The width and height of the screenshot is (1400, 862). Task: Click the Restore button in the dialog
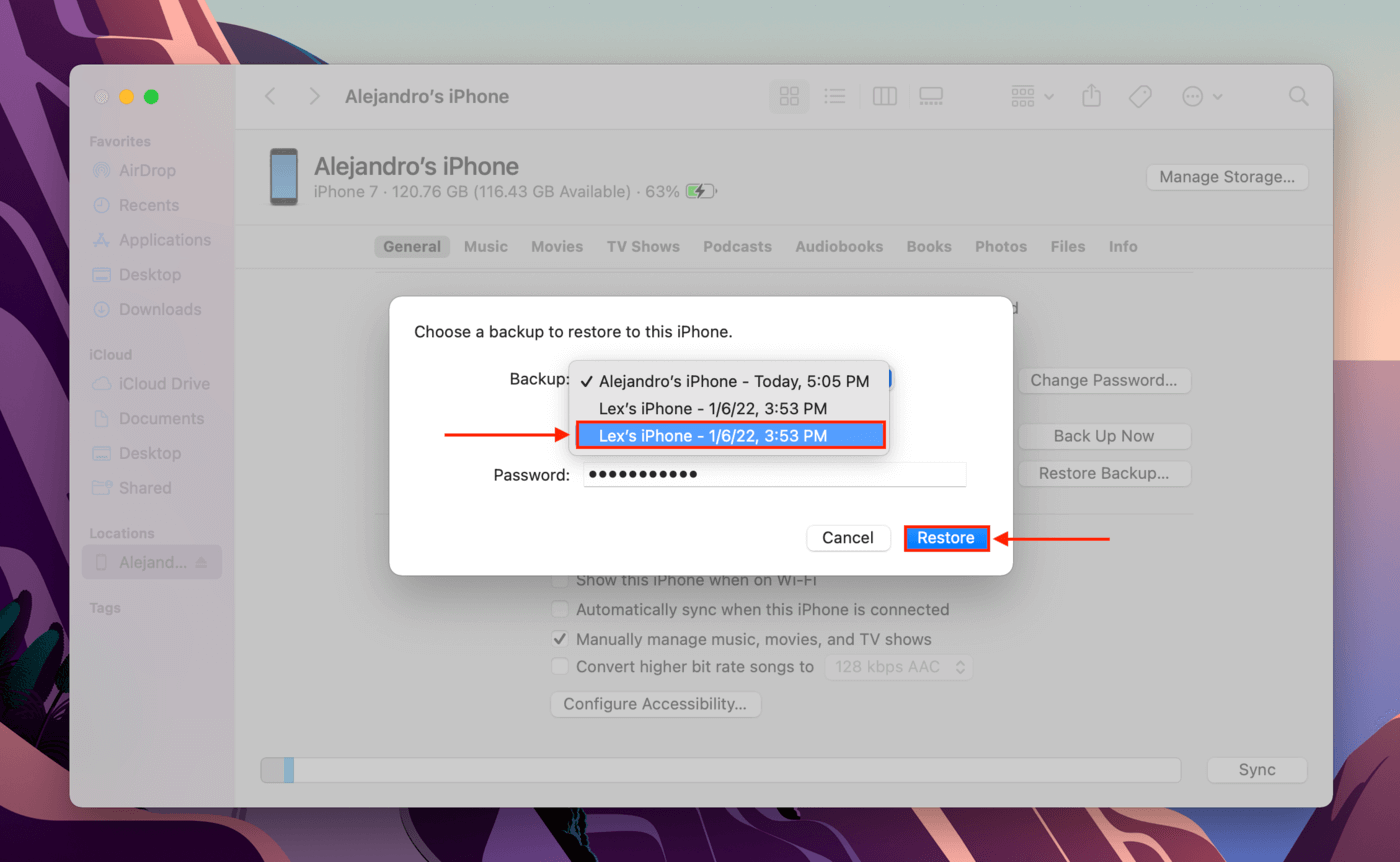(x=946, y=538)
